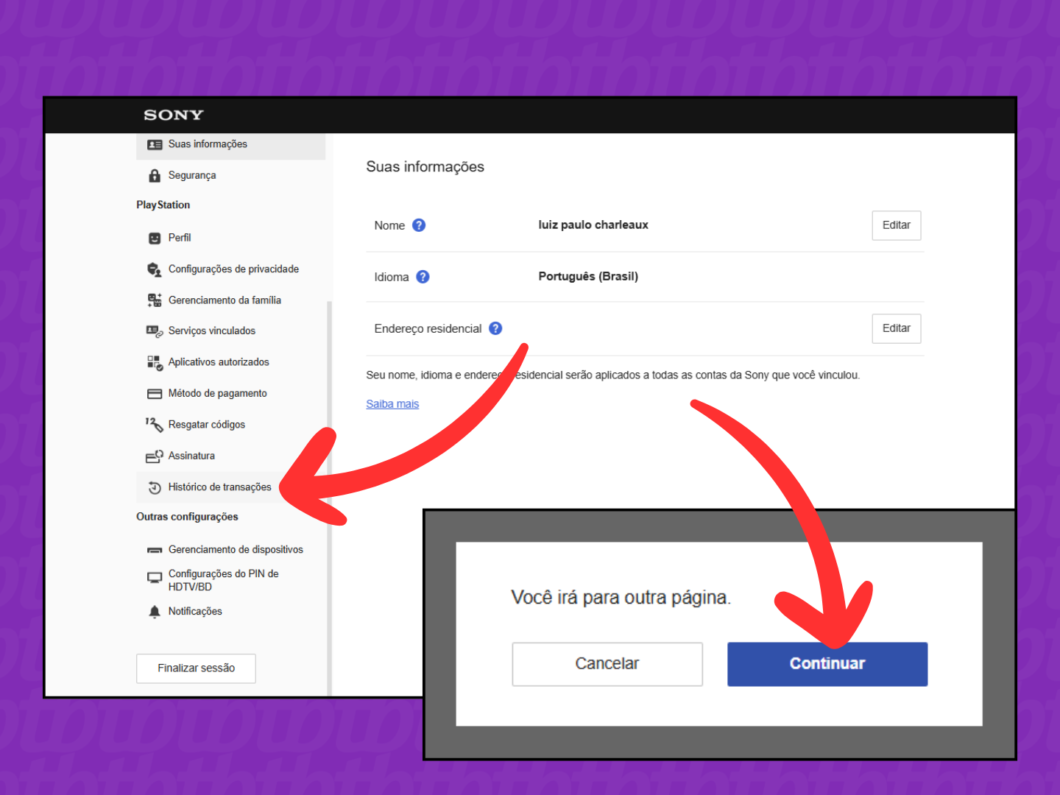
Task: Click the face icon next to Perfil
Action: [155, 238]
